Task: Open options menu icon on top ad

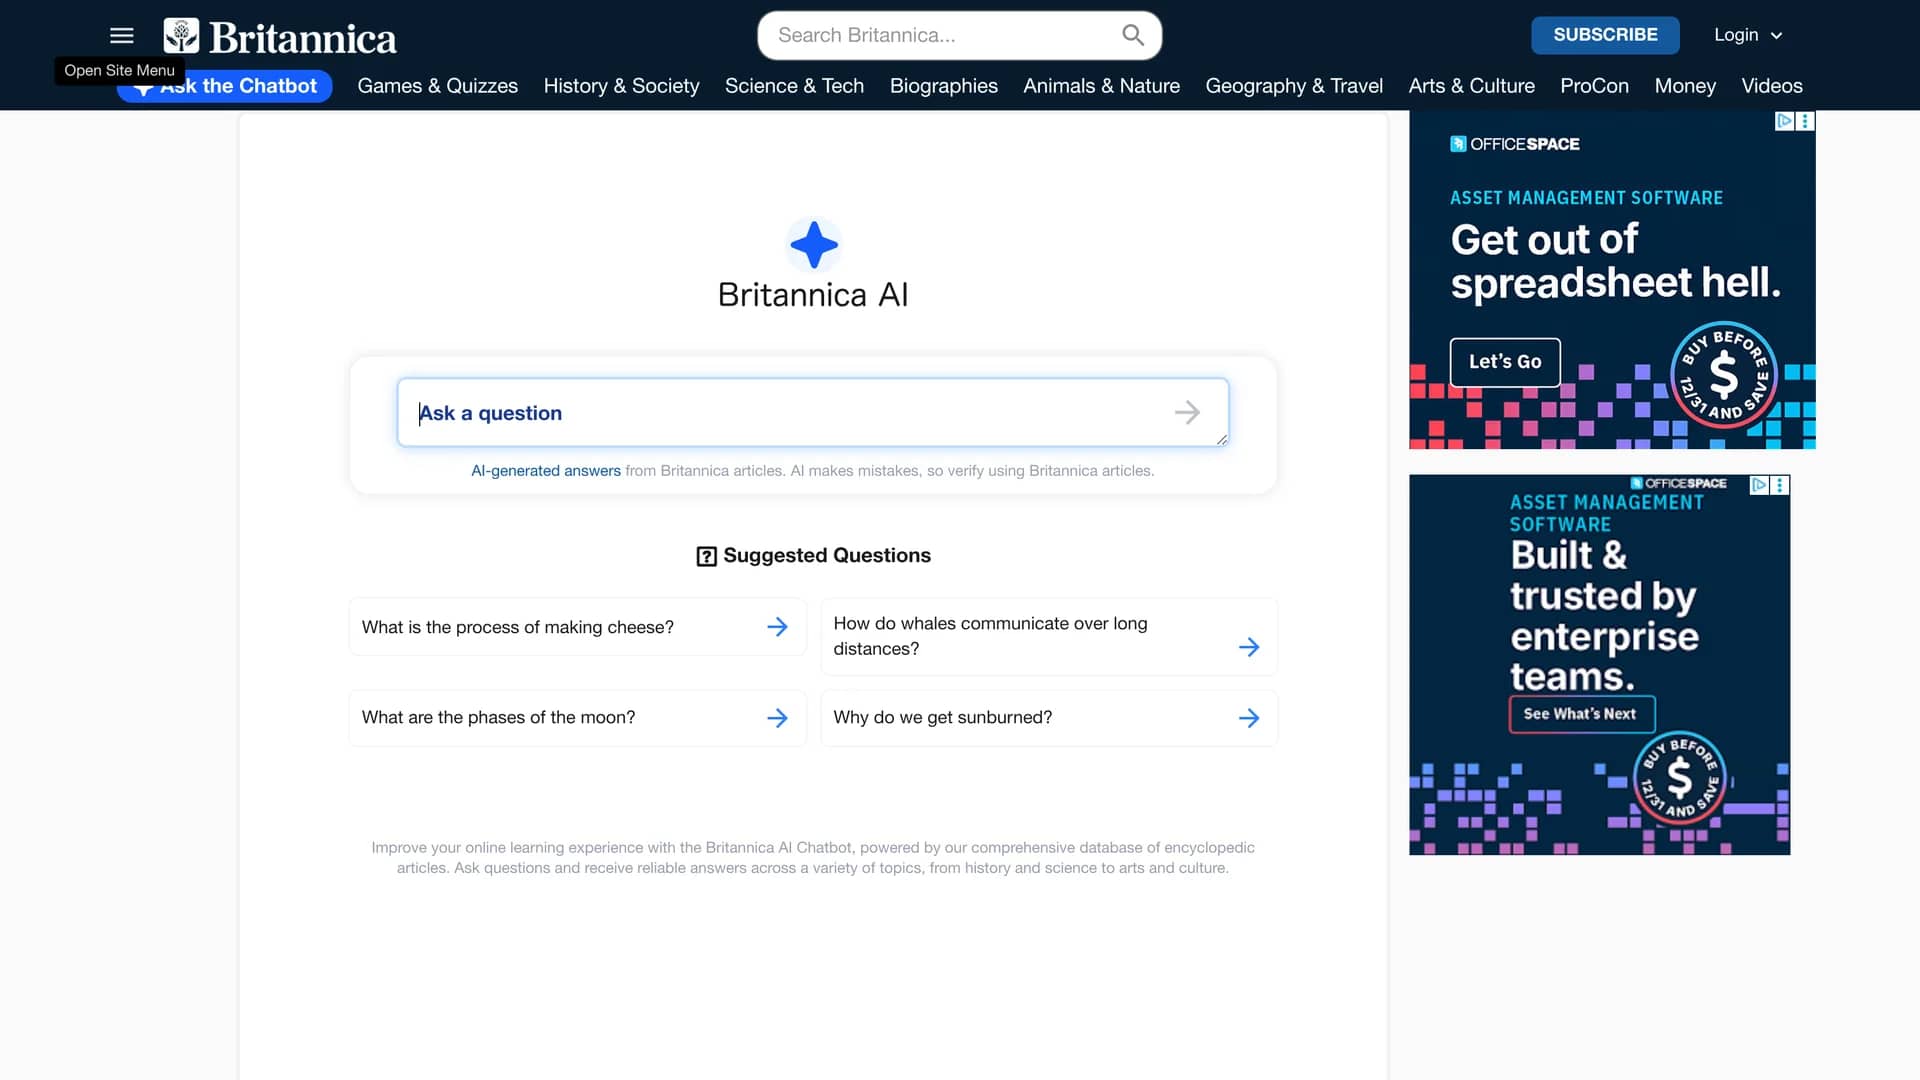Action: tap(1805, 121)
